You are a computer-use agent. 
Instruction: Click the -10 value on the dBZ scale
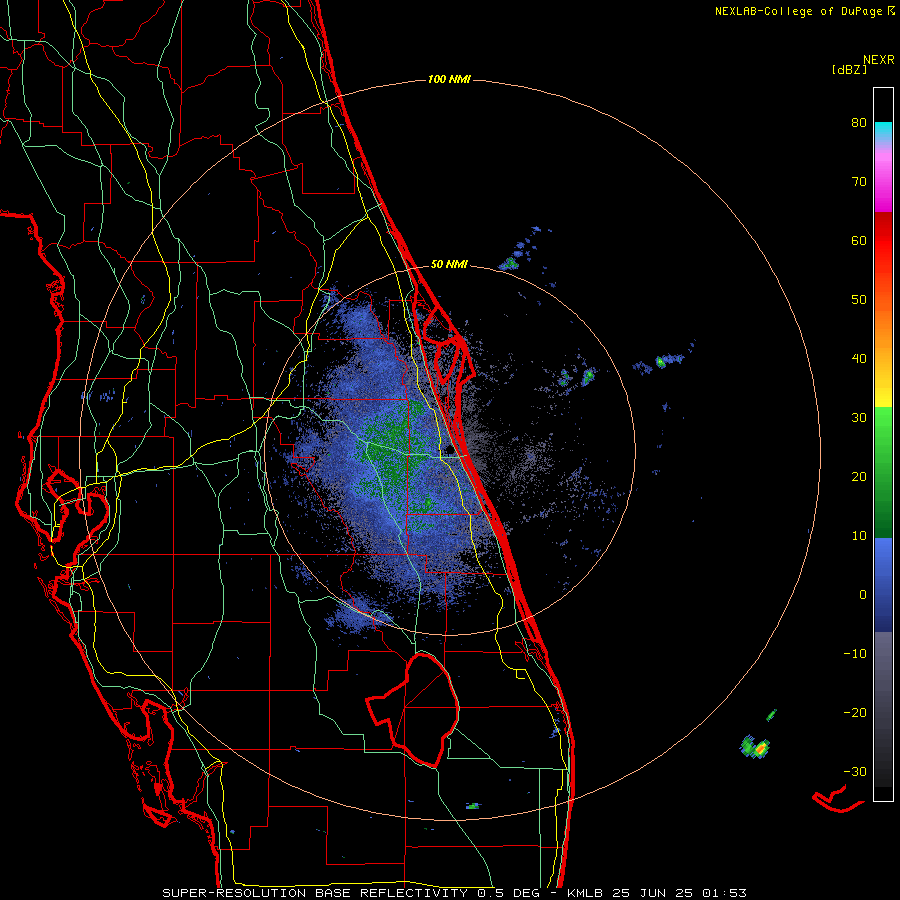coord(855,654)
